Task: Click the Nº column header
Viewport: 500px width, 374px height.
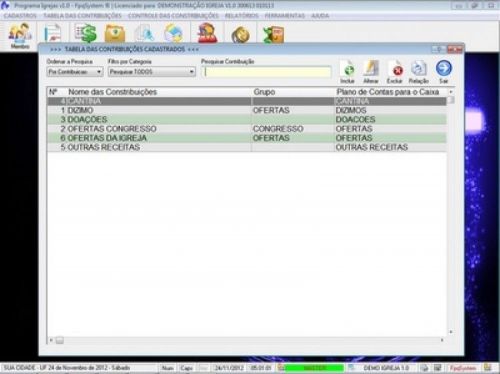Action: coord(53,92)
